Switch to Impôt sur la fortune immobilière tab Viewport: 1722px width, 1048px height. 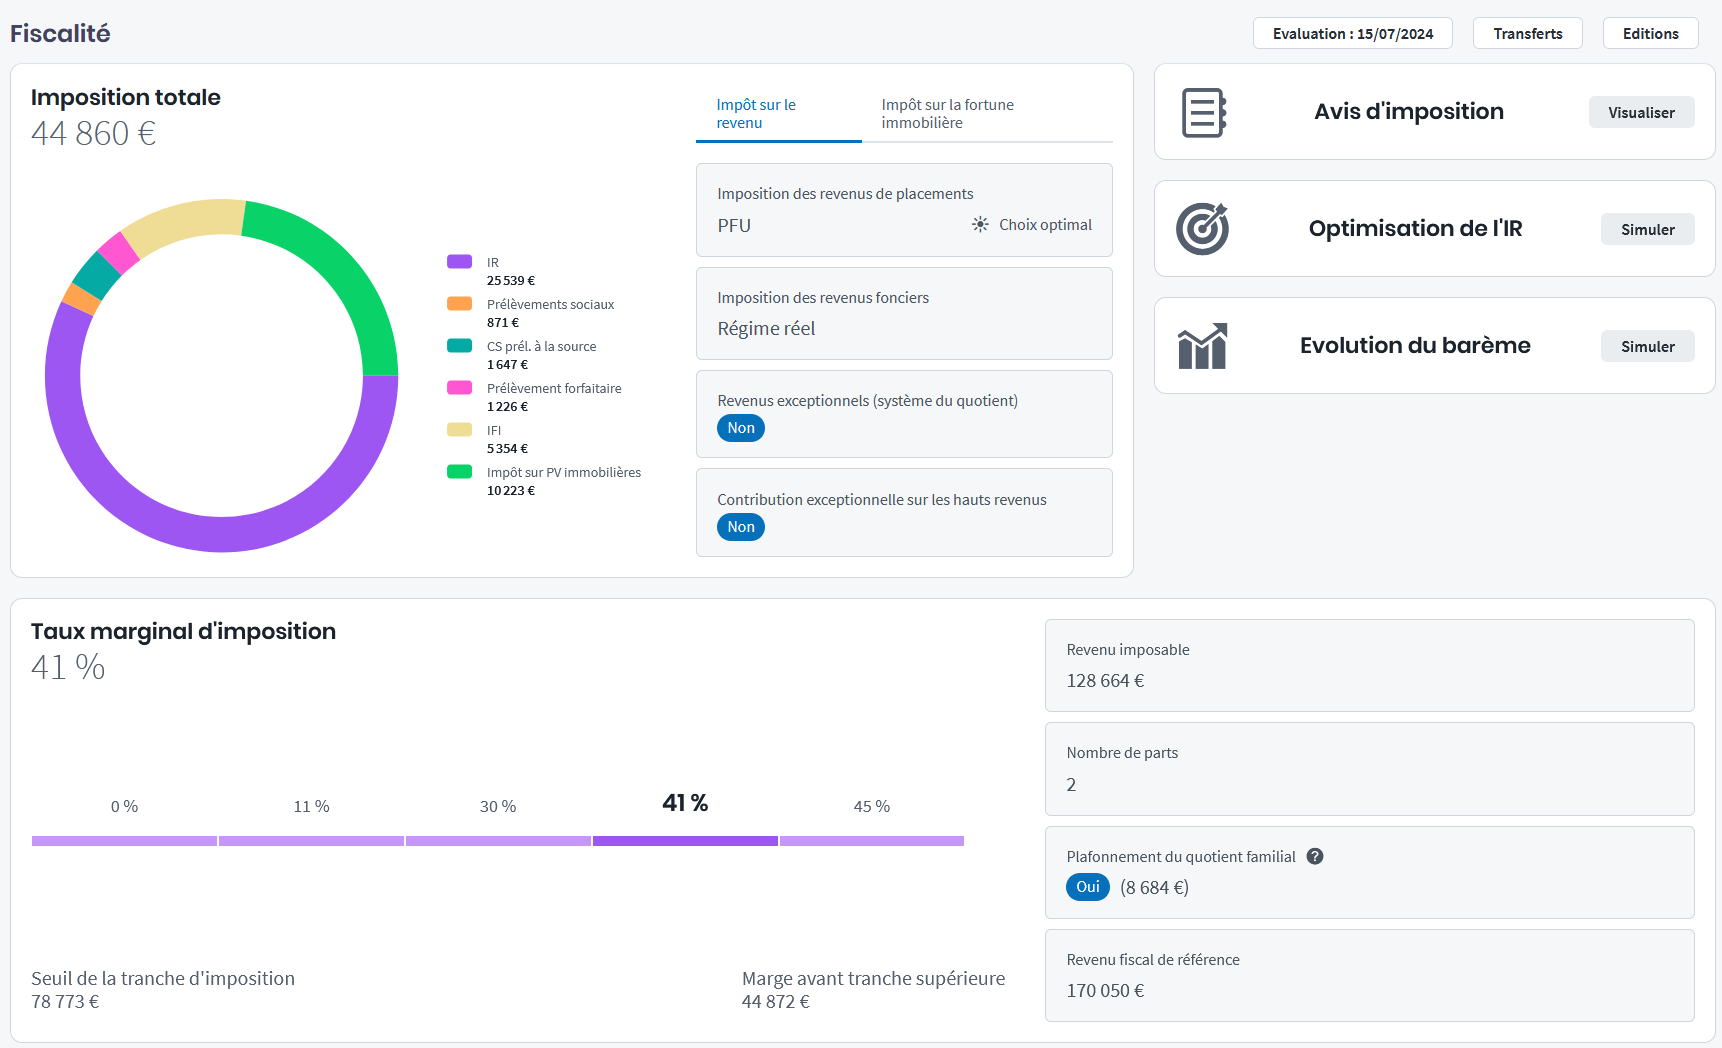coord(947,114)
